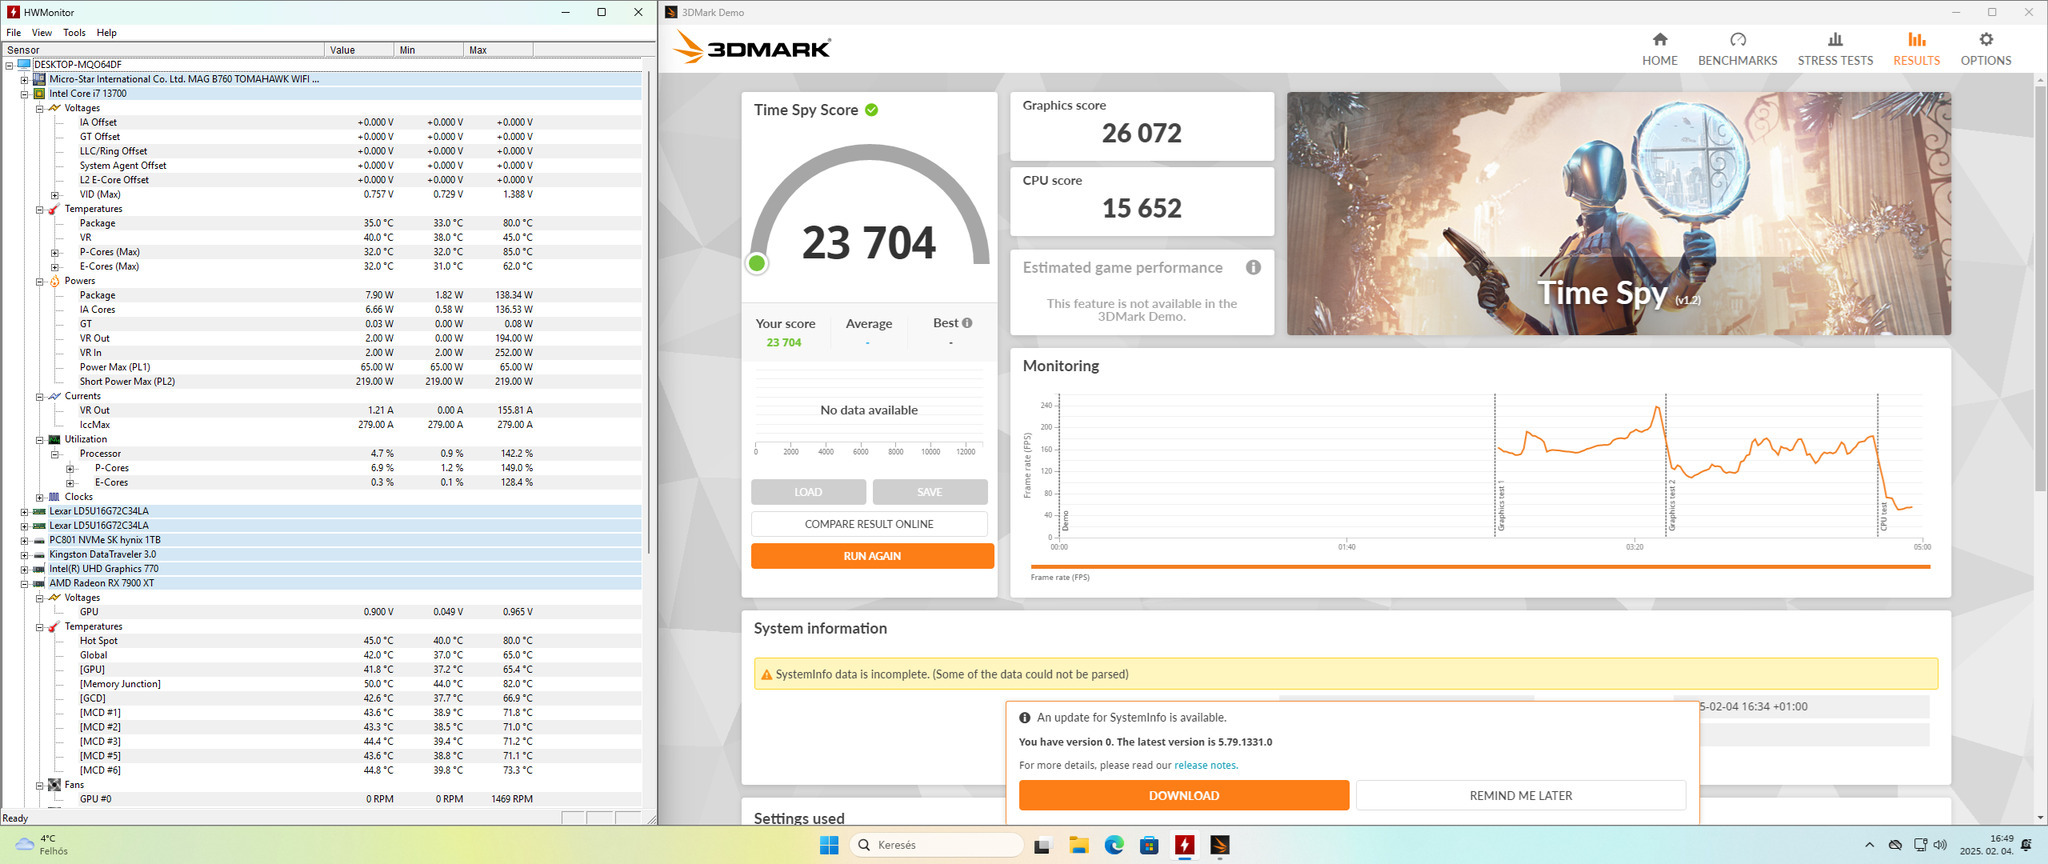The width and height of the screenshot is (2048, 864).
Task: Click the Sensor column header
Action: click(163, 50)
